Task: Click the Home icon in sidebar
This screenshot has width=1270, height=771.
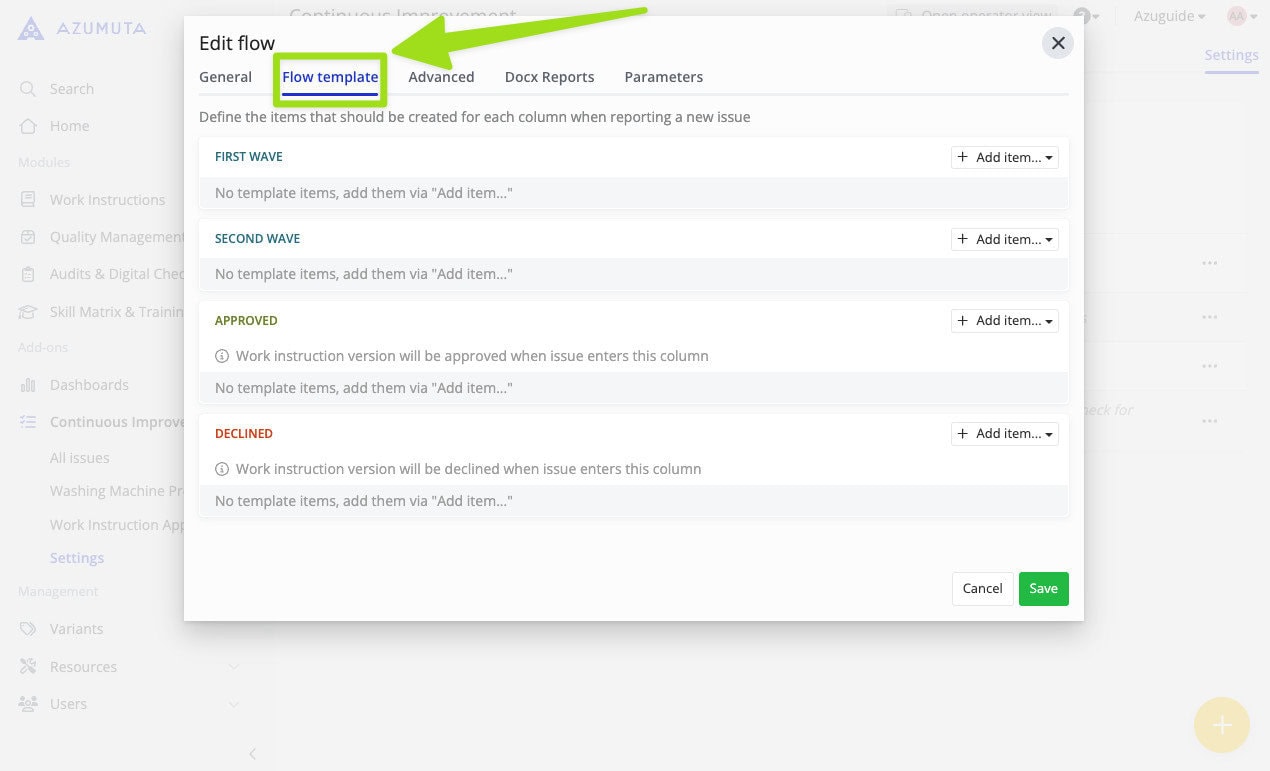Action: click(28, 126)
